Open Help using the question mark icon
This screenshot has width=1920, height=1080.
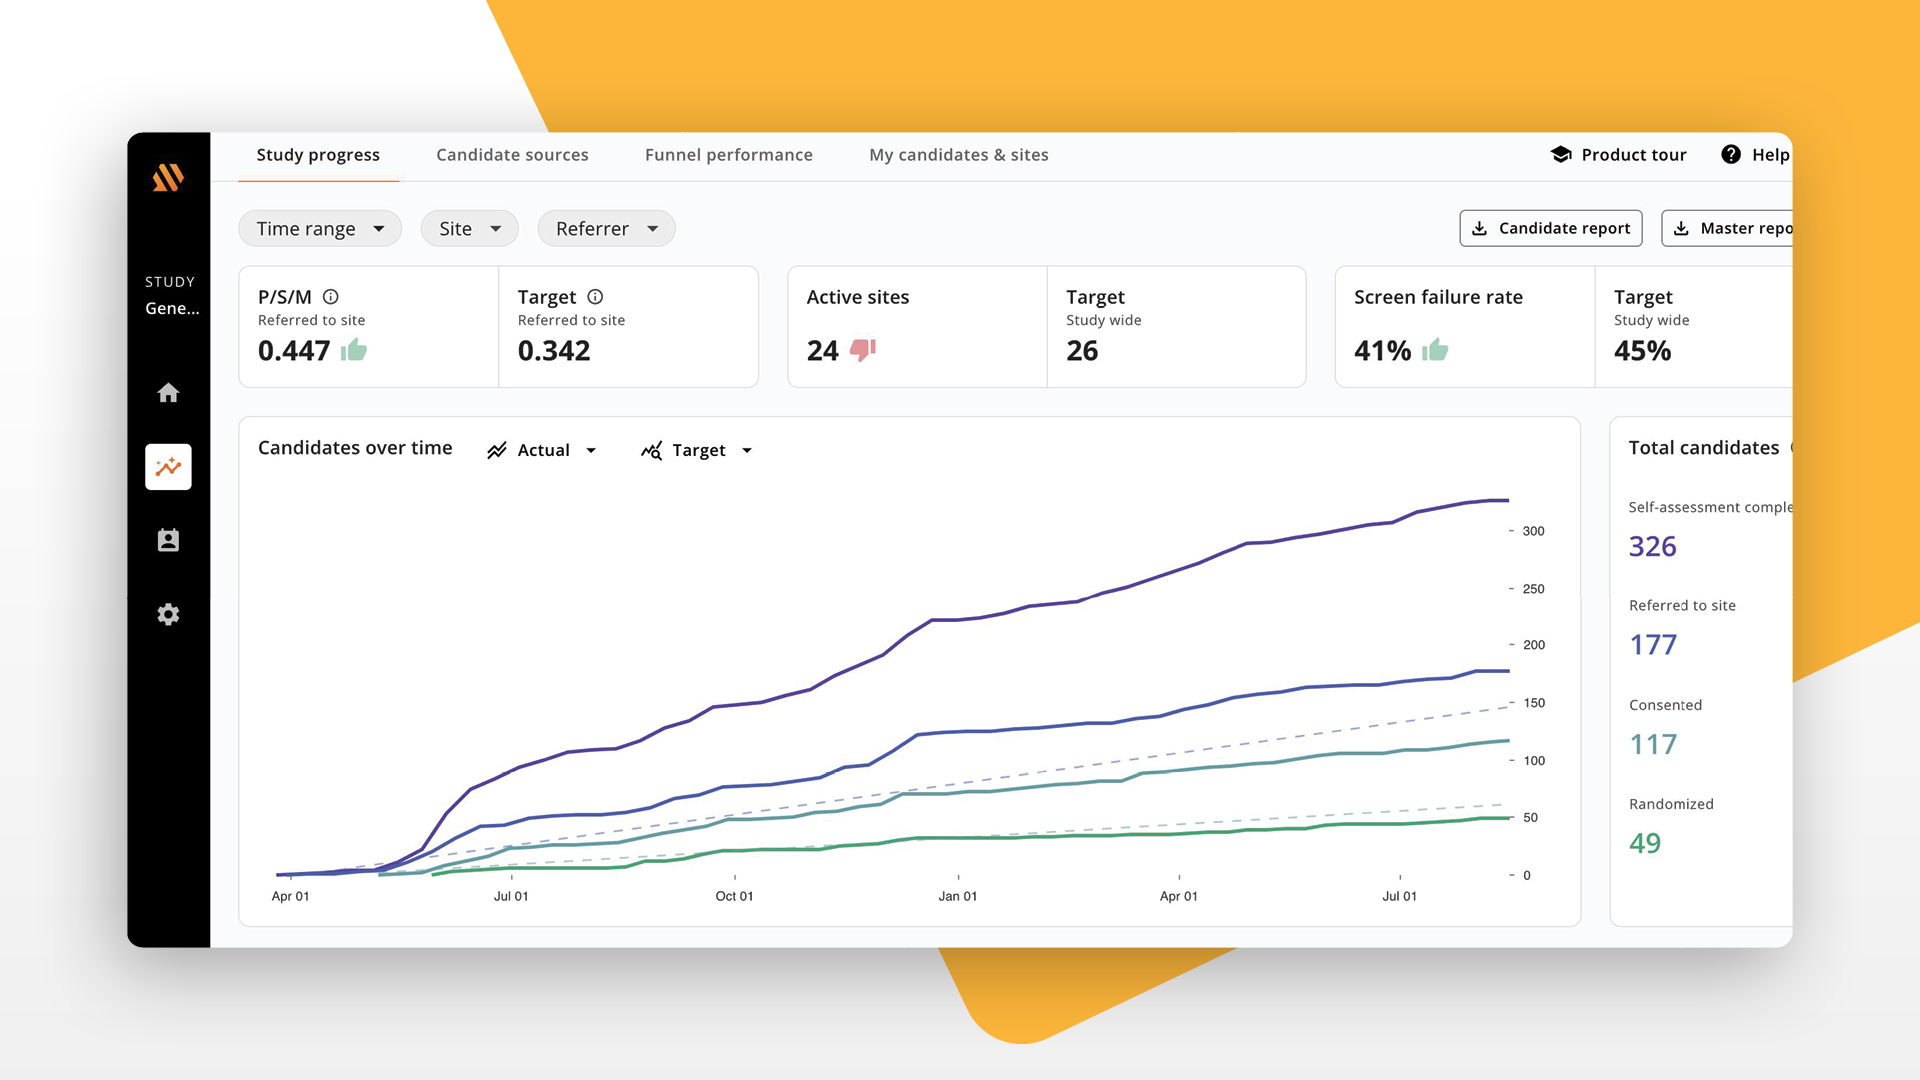click(1730, 154)
